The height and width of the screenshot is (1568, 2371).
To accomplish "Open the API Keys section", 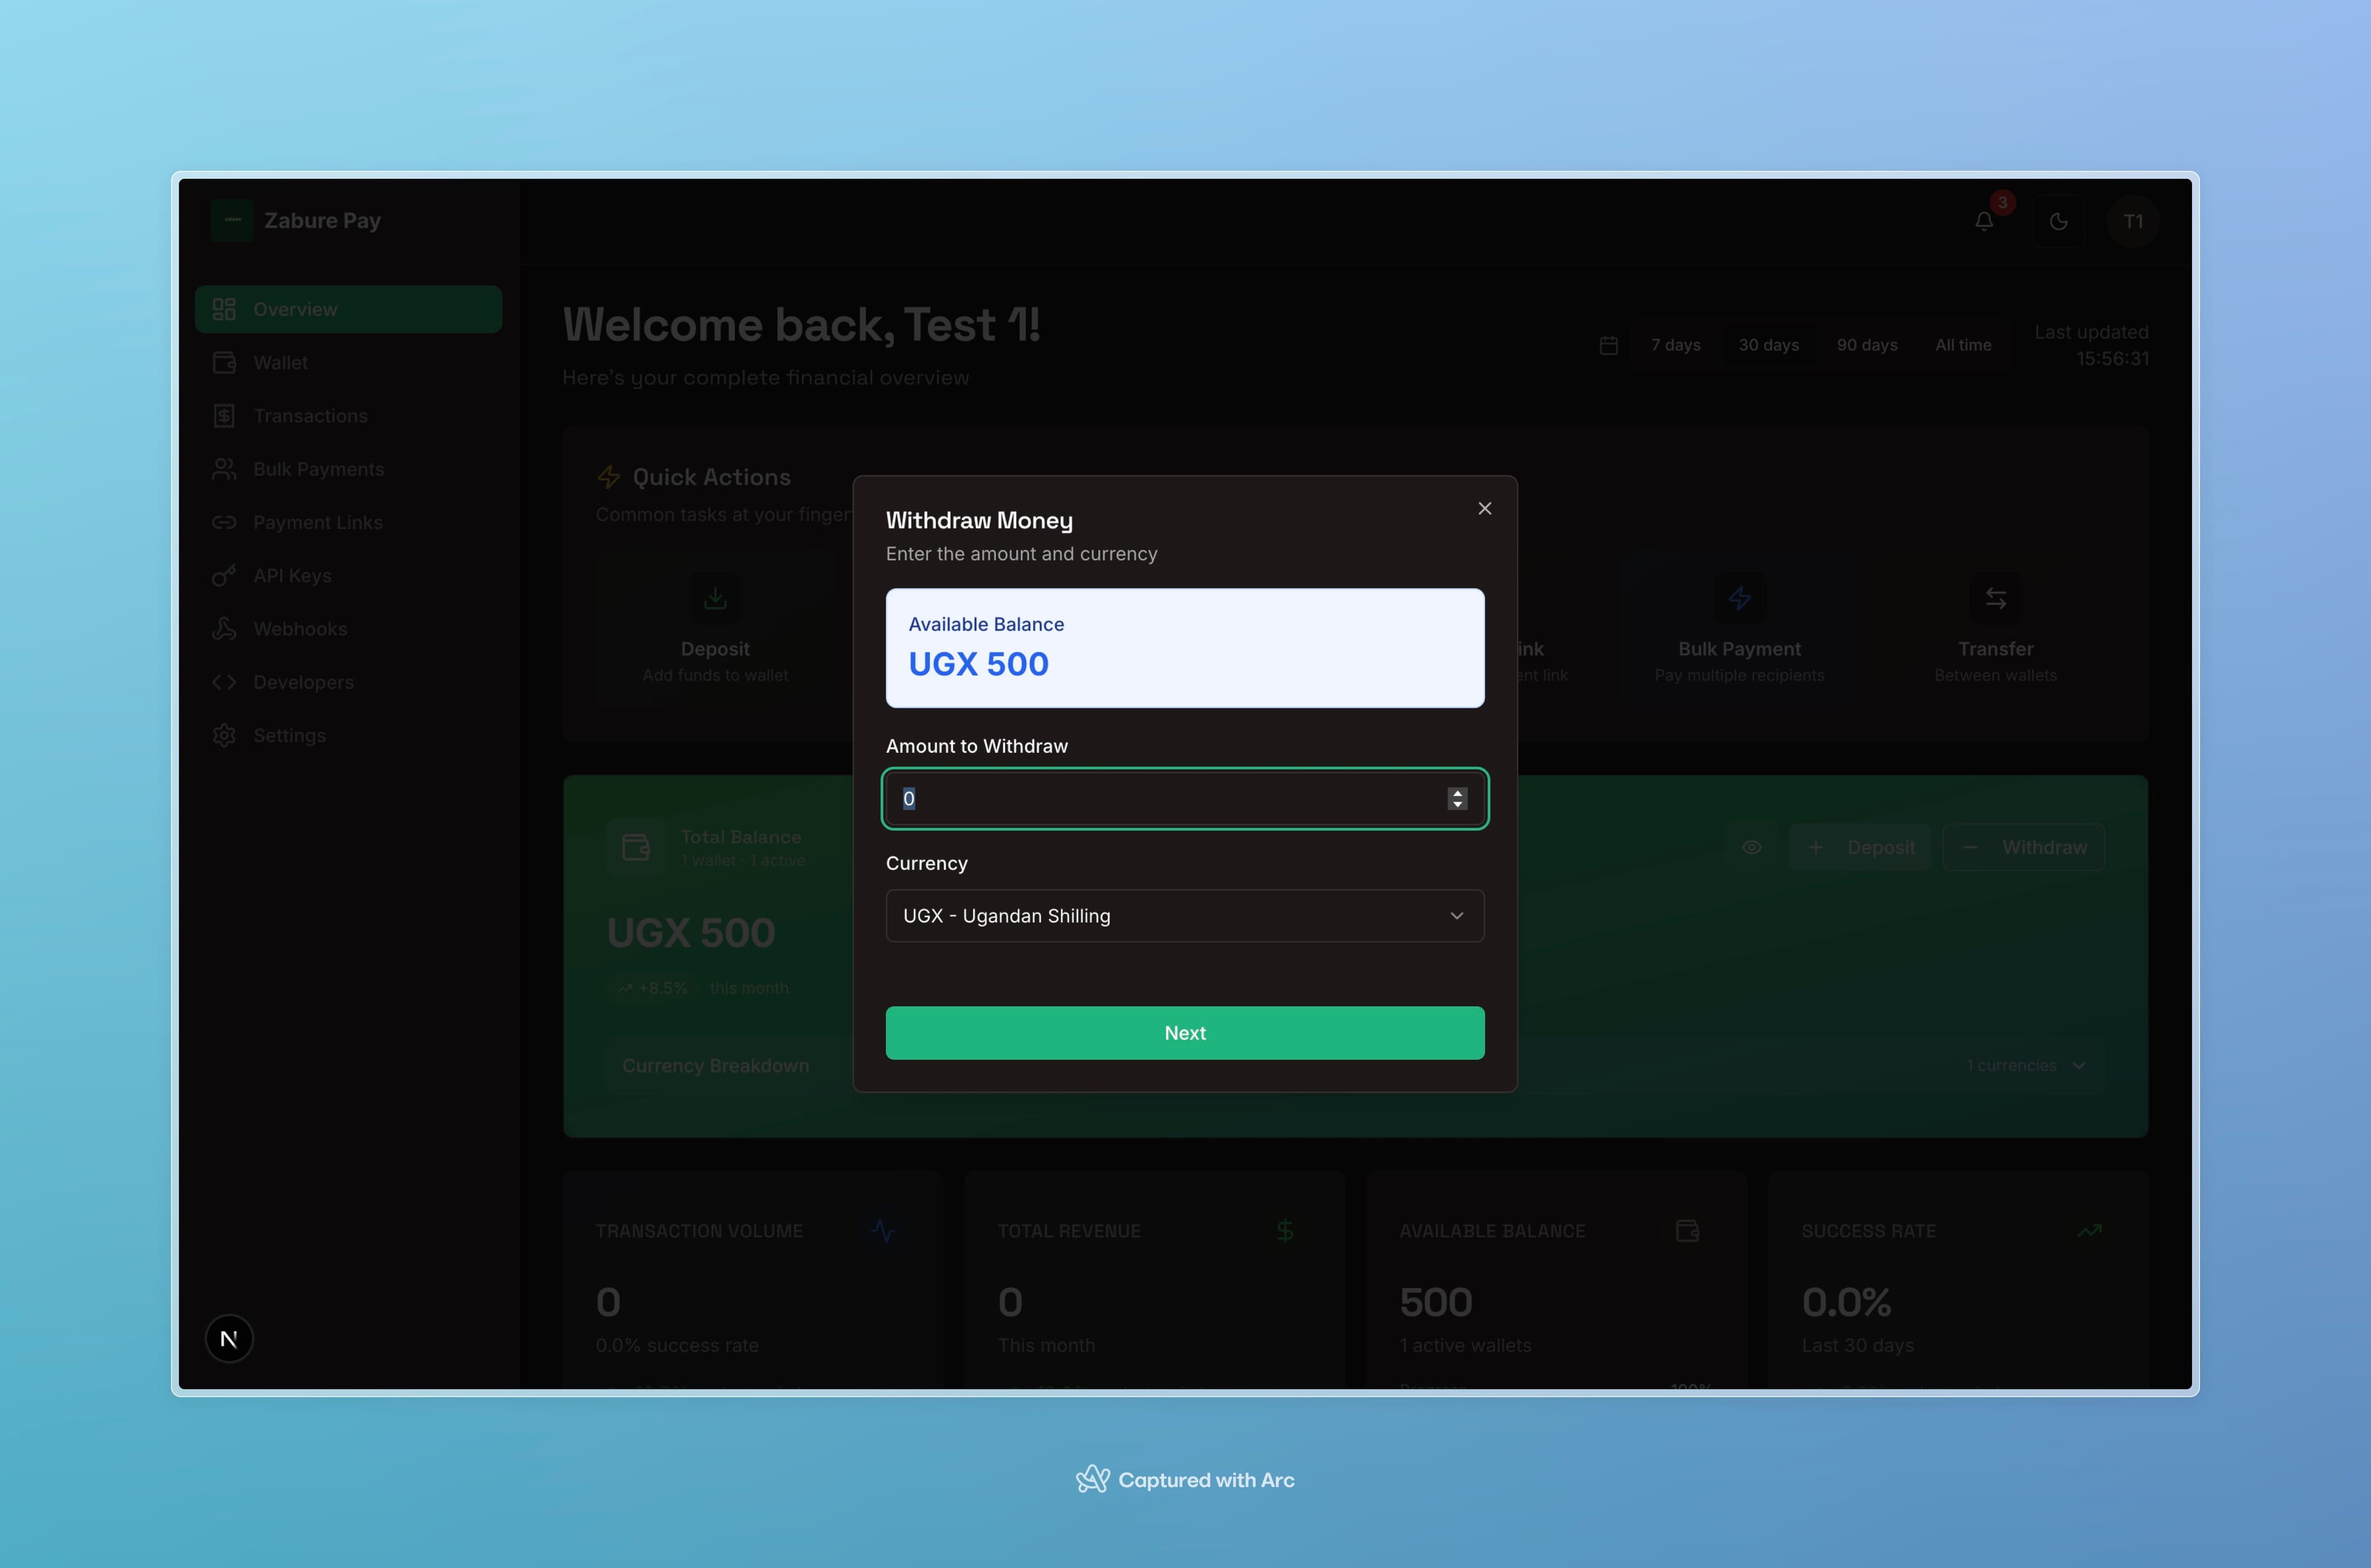I will pos(292,575).
